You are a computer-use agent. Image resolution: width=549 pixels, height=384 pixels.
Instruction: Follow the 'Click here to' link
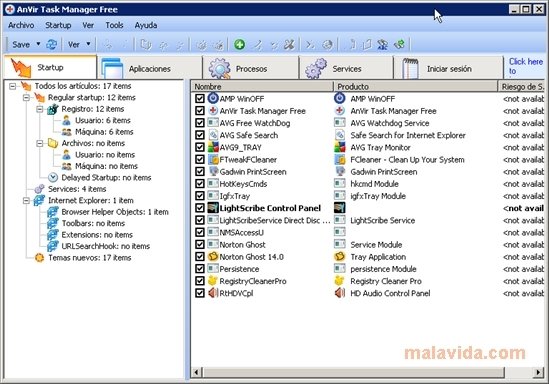(525, 66)
